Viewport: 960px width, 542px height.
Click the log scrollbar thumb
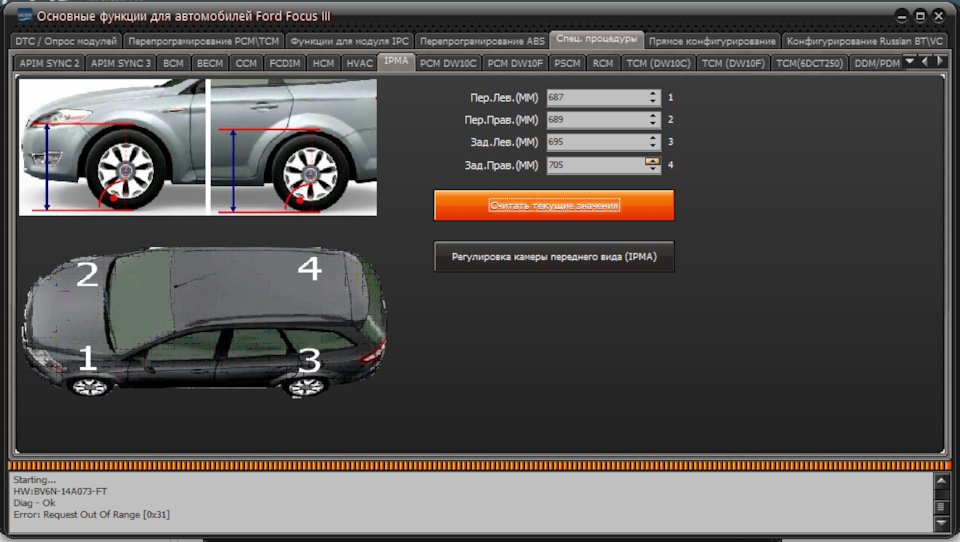[x=941, y=506]
